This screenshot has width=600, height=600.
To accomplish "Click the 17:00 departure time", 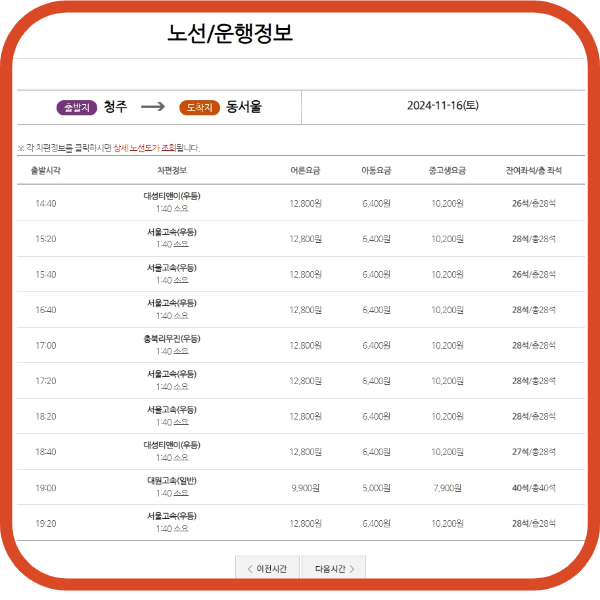I will coord(46,345).
